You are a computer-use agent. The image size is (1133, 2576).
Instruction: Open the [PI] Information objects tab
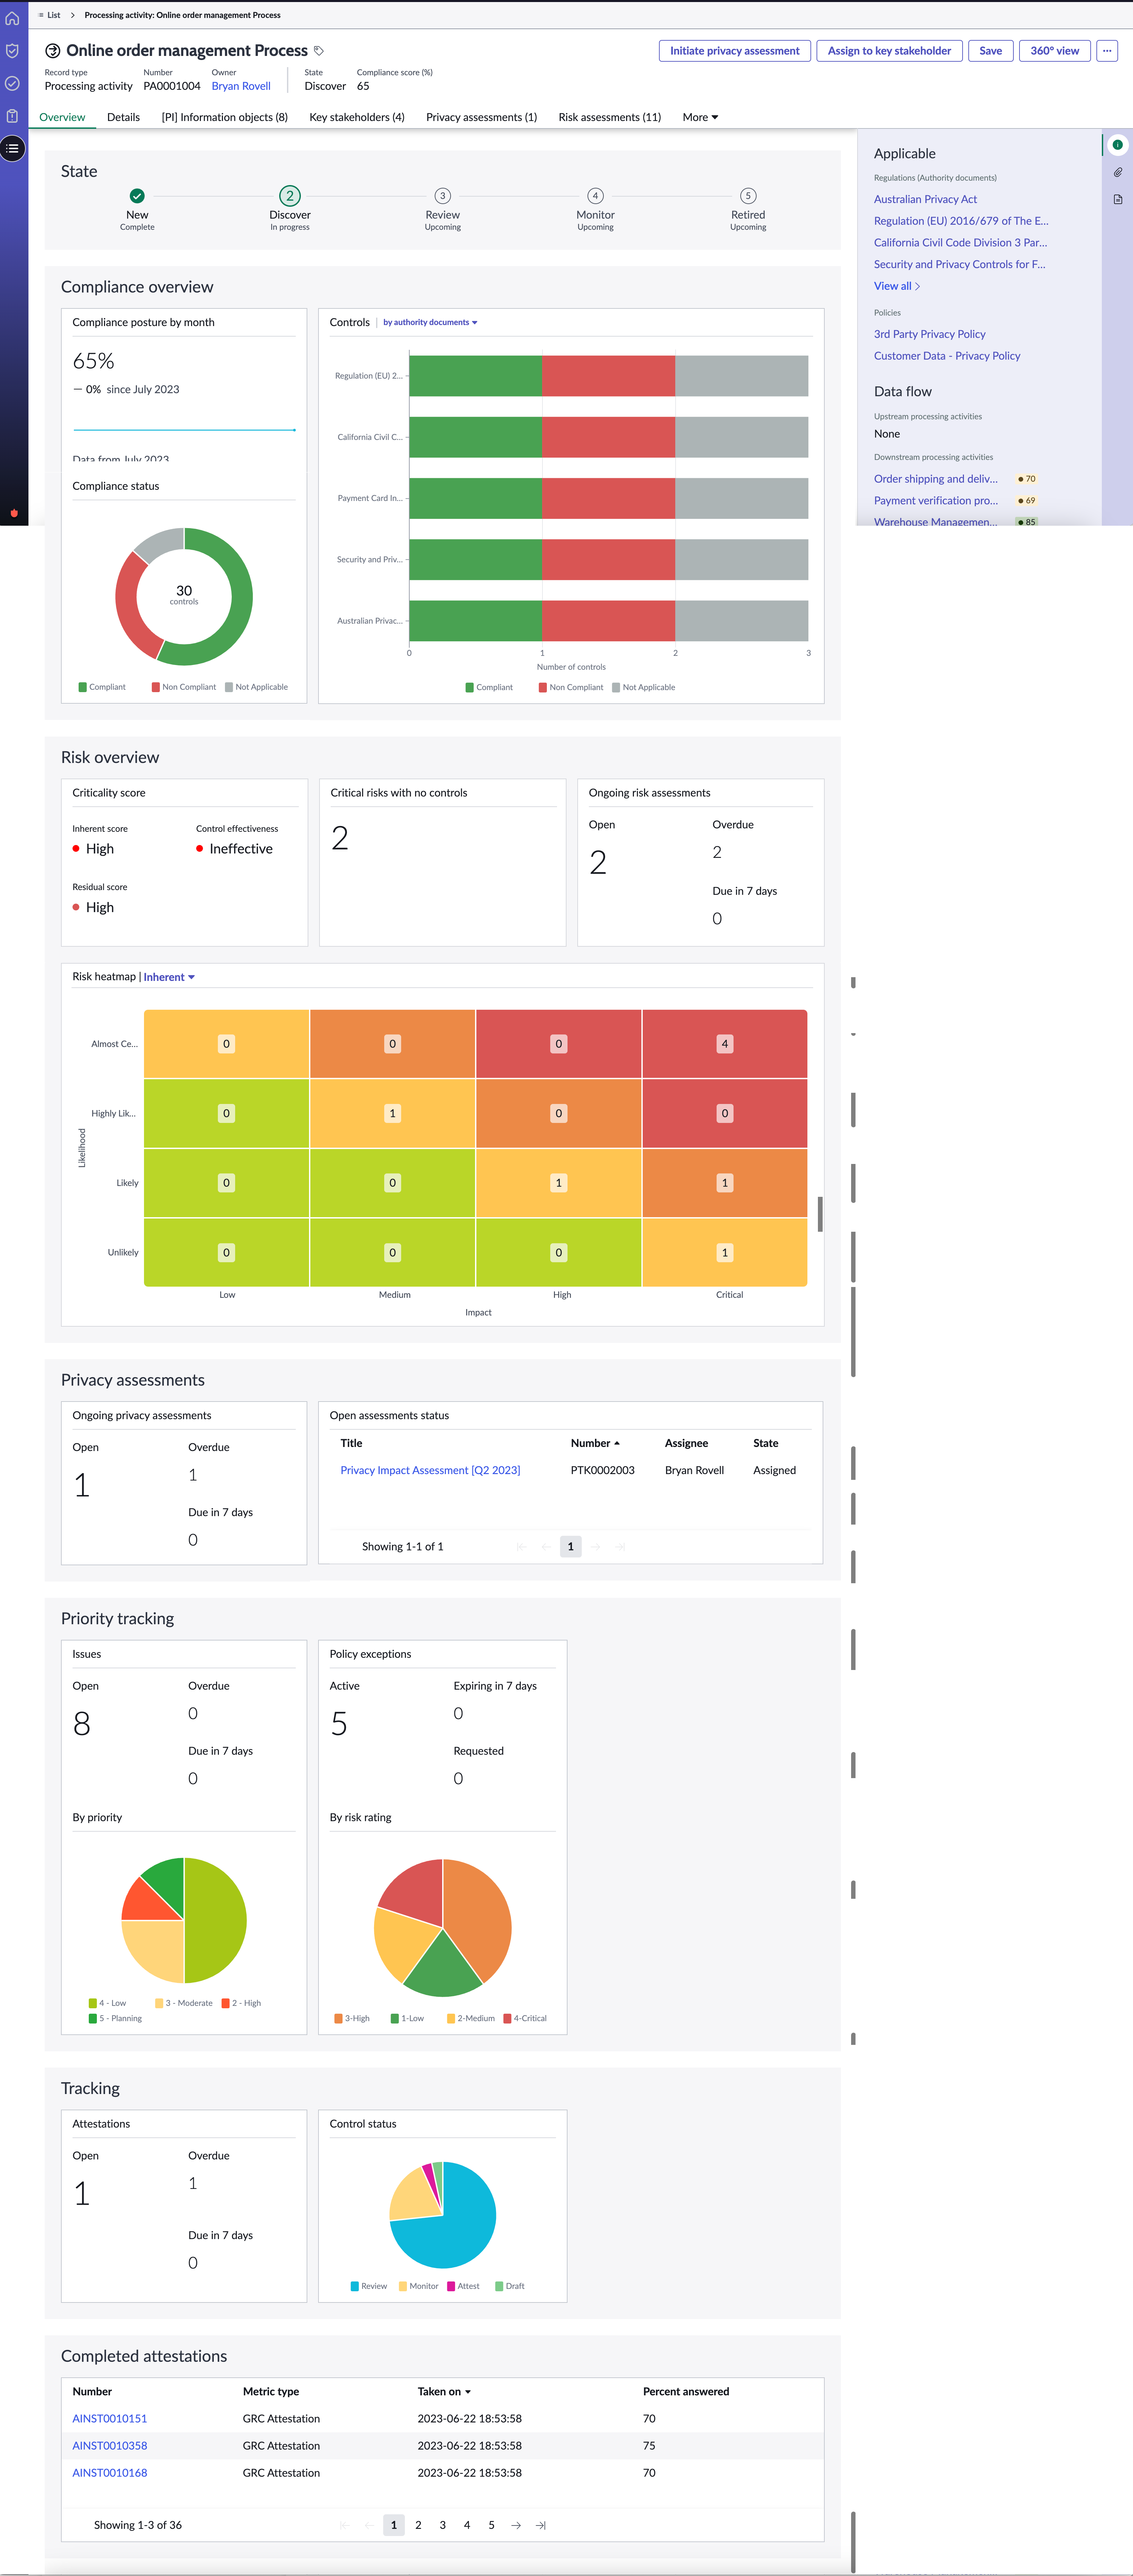click(x=225, y=117)
